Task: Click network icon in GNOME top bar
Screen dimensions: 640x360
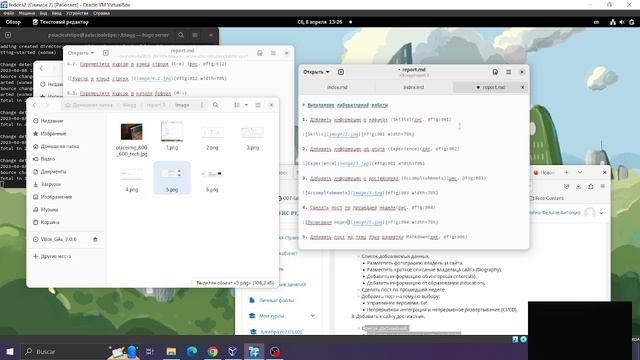Action: pos(613,22)
